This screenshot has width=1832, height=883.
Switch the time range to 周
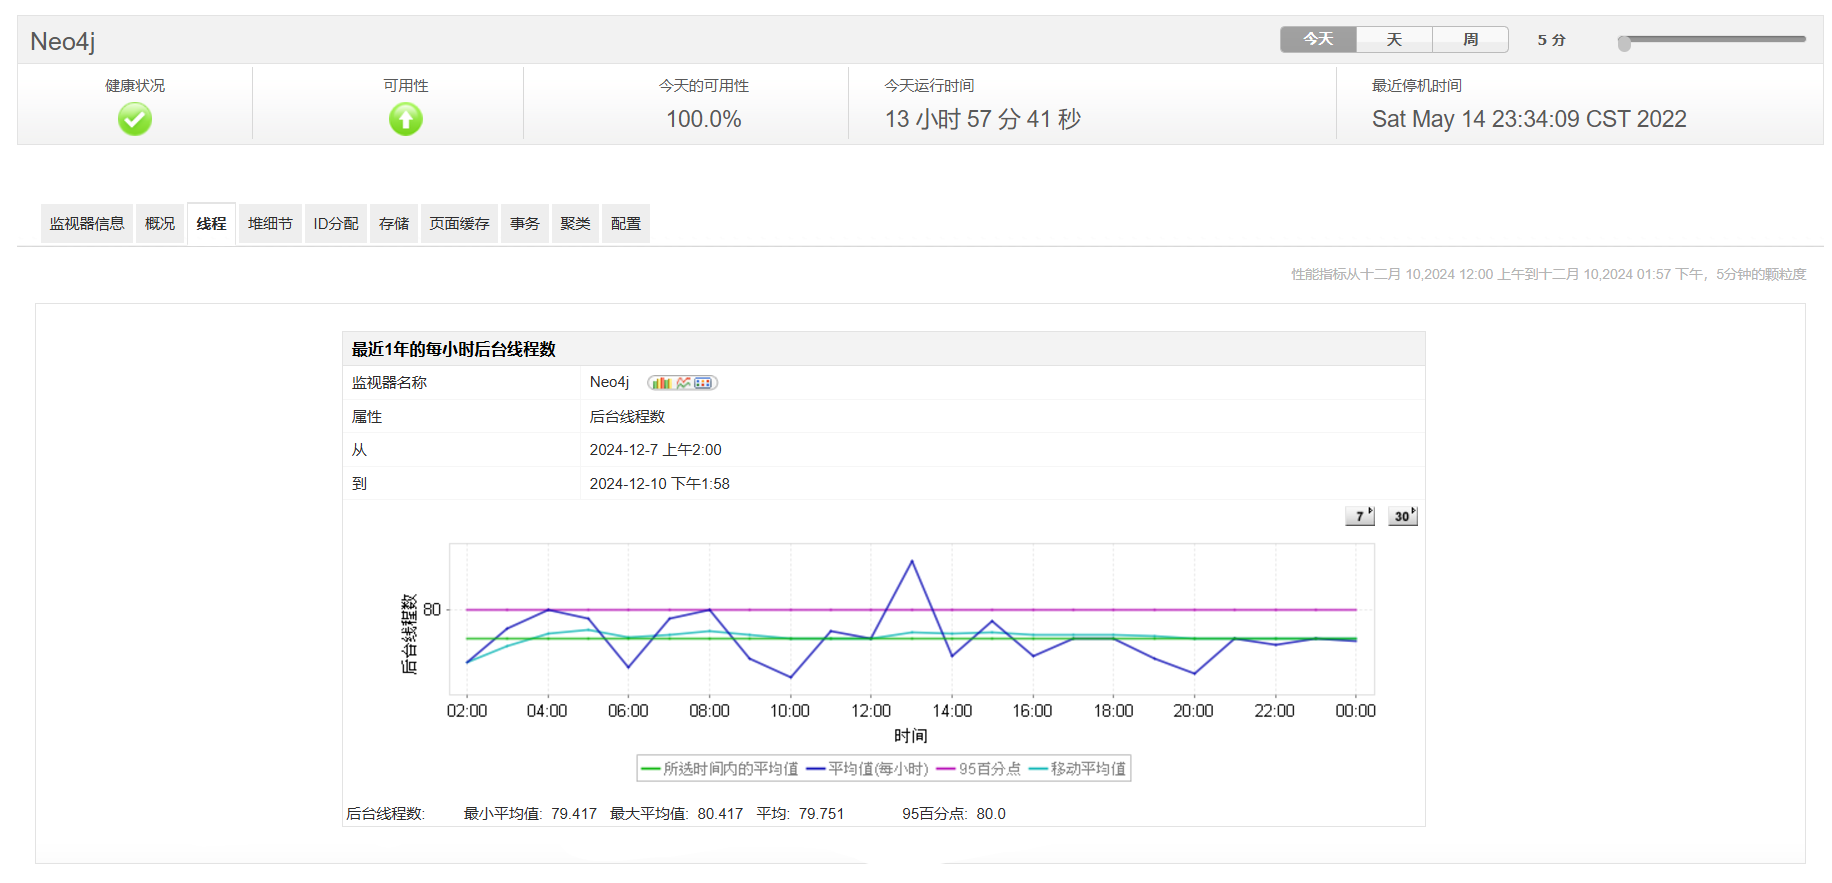pos(1470,39)
